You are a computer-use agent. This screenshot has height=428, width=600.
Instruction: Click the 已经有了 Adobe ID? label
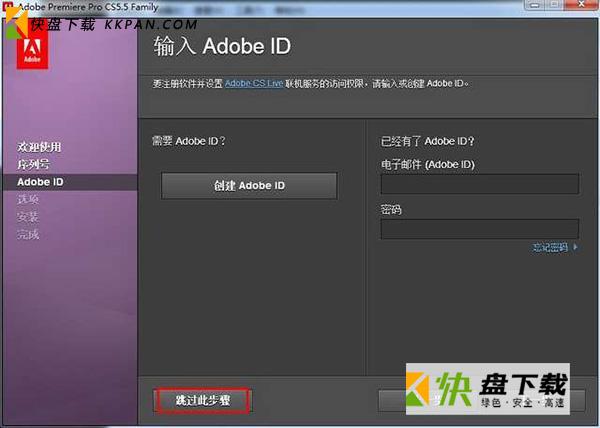coord(427,142)
